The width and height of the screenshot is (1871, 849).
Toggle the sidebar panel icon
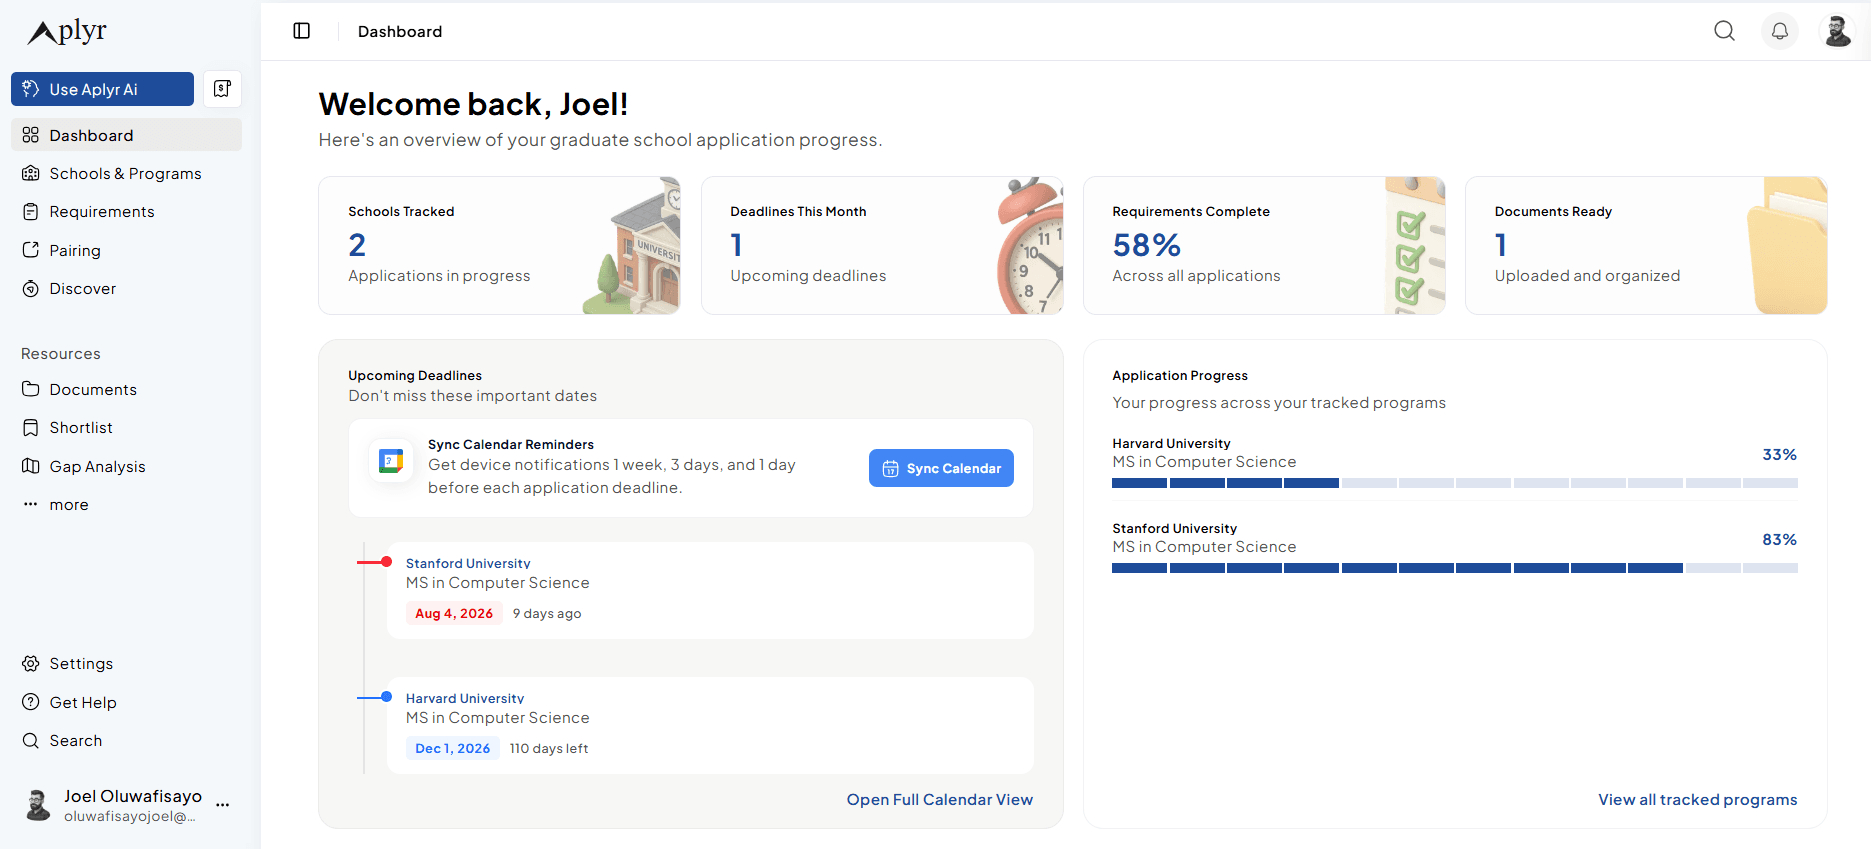[302, 31]
